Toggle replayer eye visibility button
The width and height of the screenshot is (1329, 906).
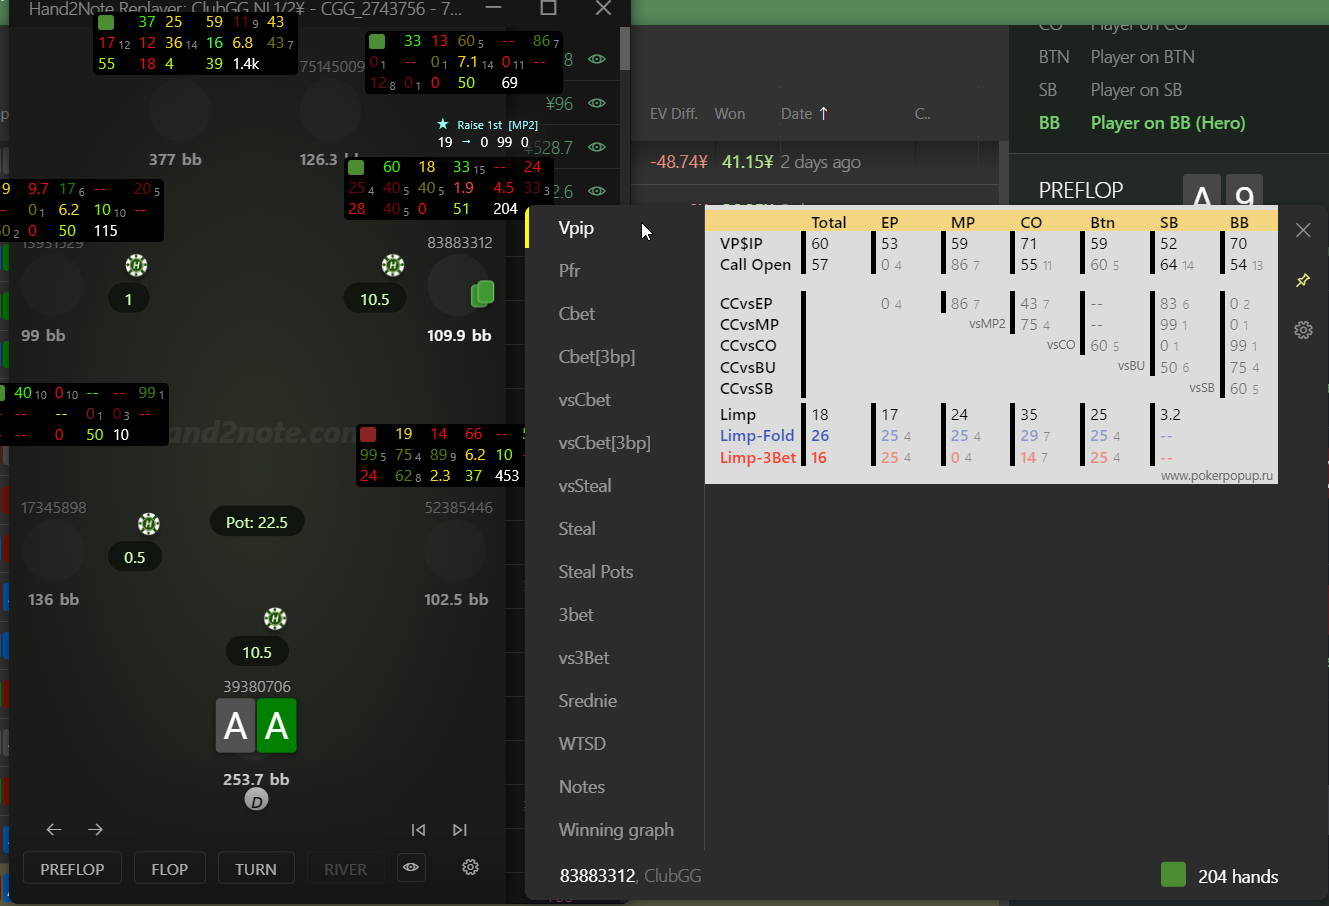[411, 867]
